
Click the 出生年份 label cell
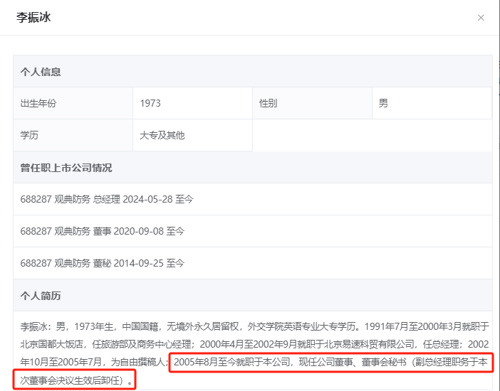click(x=73, y=103)
